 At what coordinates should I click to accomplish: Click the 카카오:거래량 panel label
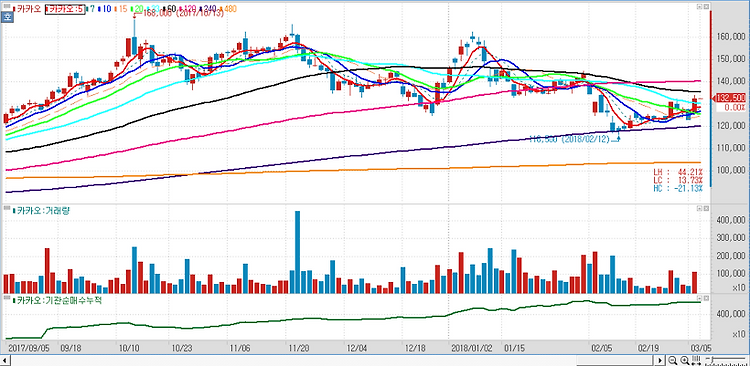pyautogui.click(x=40, y=210)
